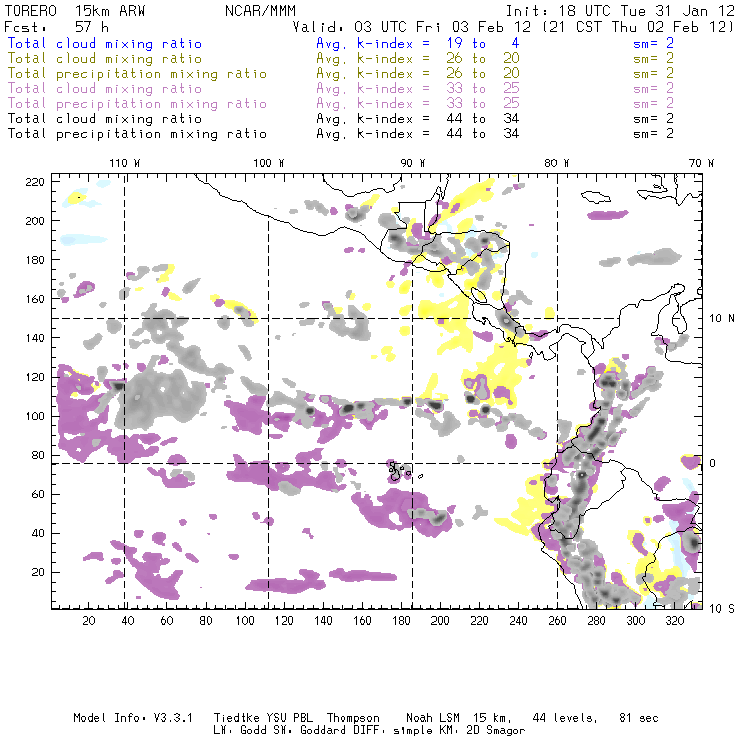The image size is (740, 740).
Task: Click the "Fcst: 57 h" forecast label
Action: click(57, 27)
